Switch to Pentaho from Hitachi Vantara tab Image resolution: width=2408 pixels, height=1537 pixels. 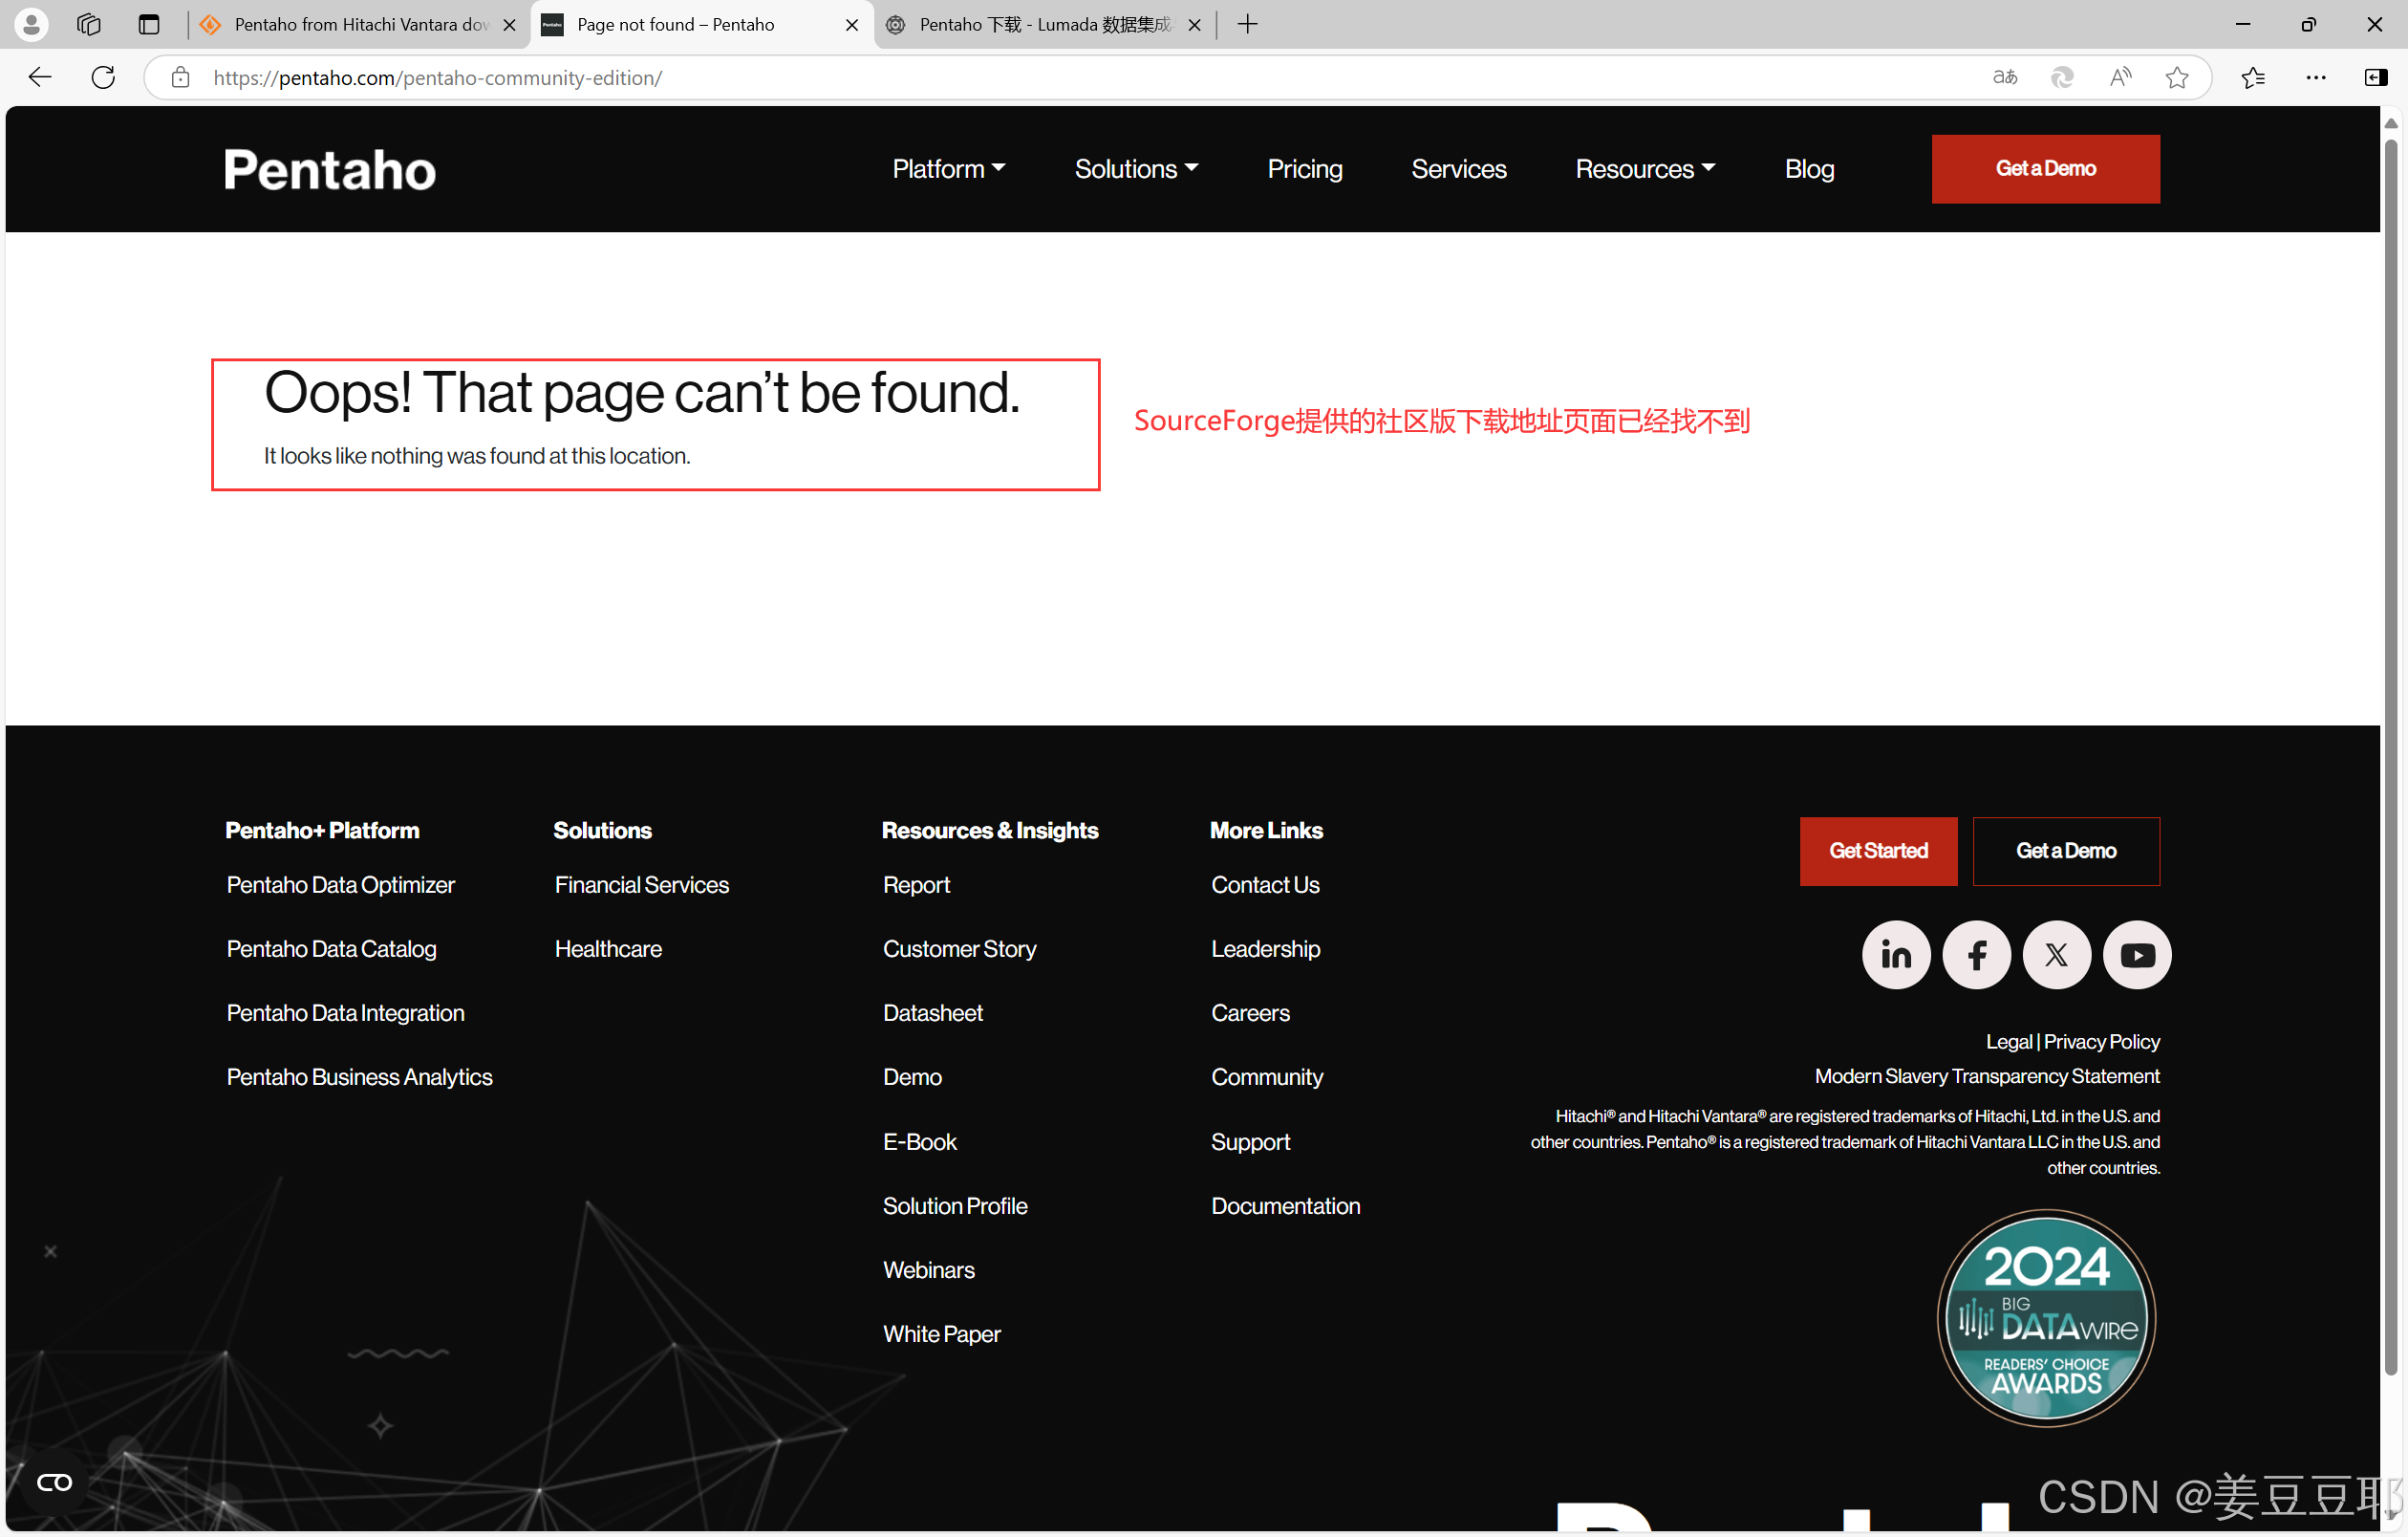point(358,24)
